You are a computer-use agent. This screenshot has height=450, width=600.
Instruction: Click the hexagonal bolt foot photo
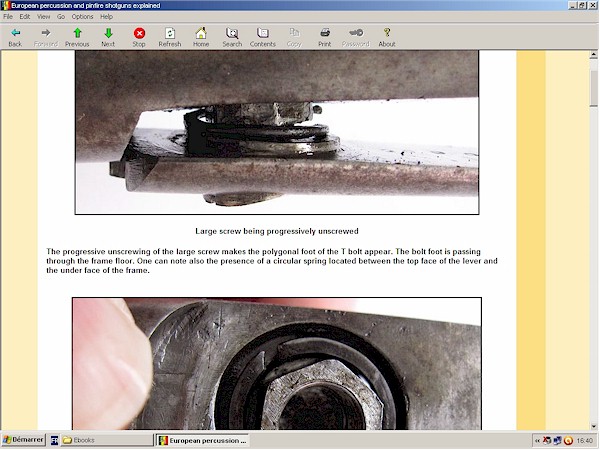point(277,364)
